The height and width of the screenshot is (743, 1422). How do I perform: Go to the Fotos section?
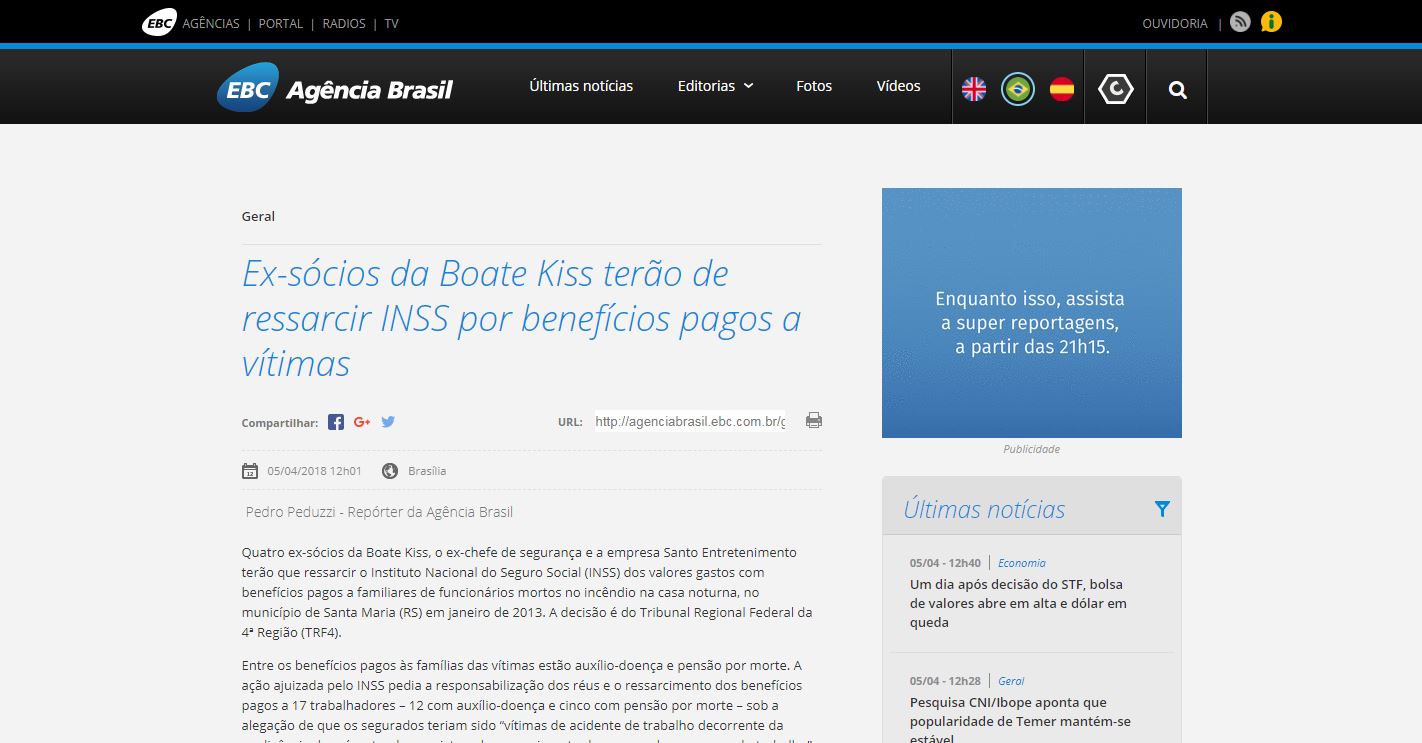click(814, 86)
